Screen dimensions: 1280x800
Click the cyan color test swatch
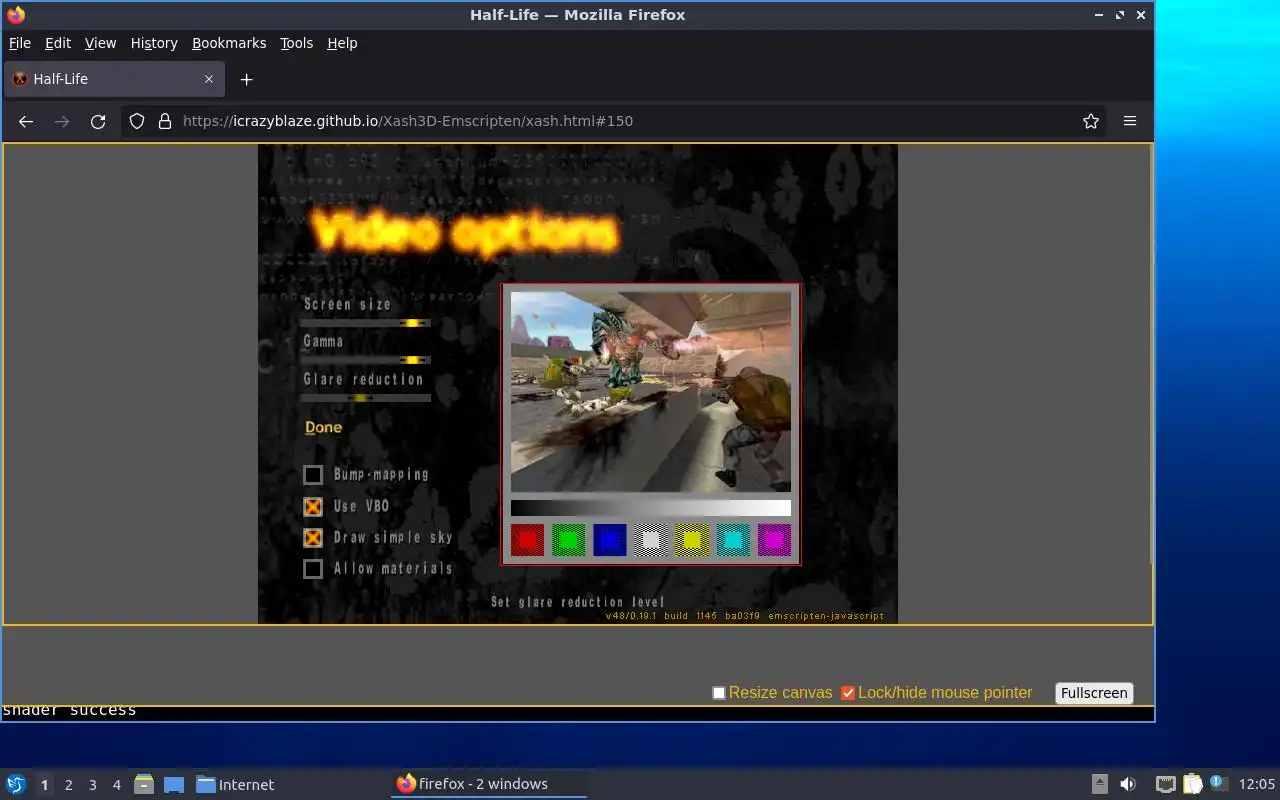tap(733, 540)
